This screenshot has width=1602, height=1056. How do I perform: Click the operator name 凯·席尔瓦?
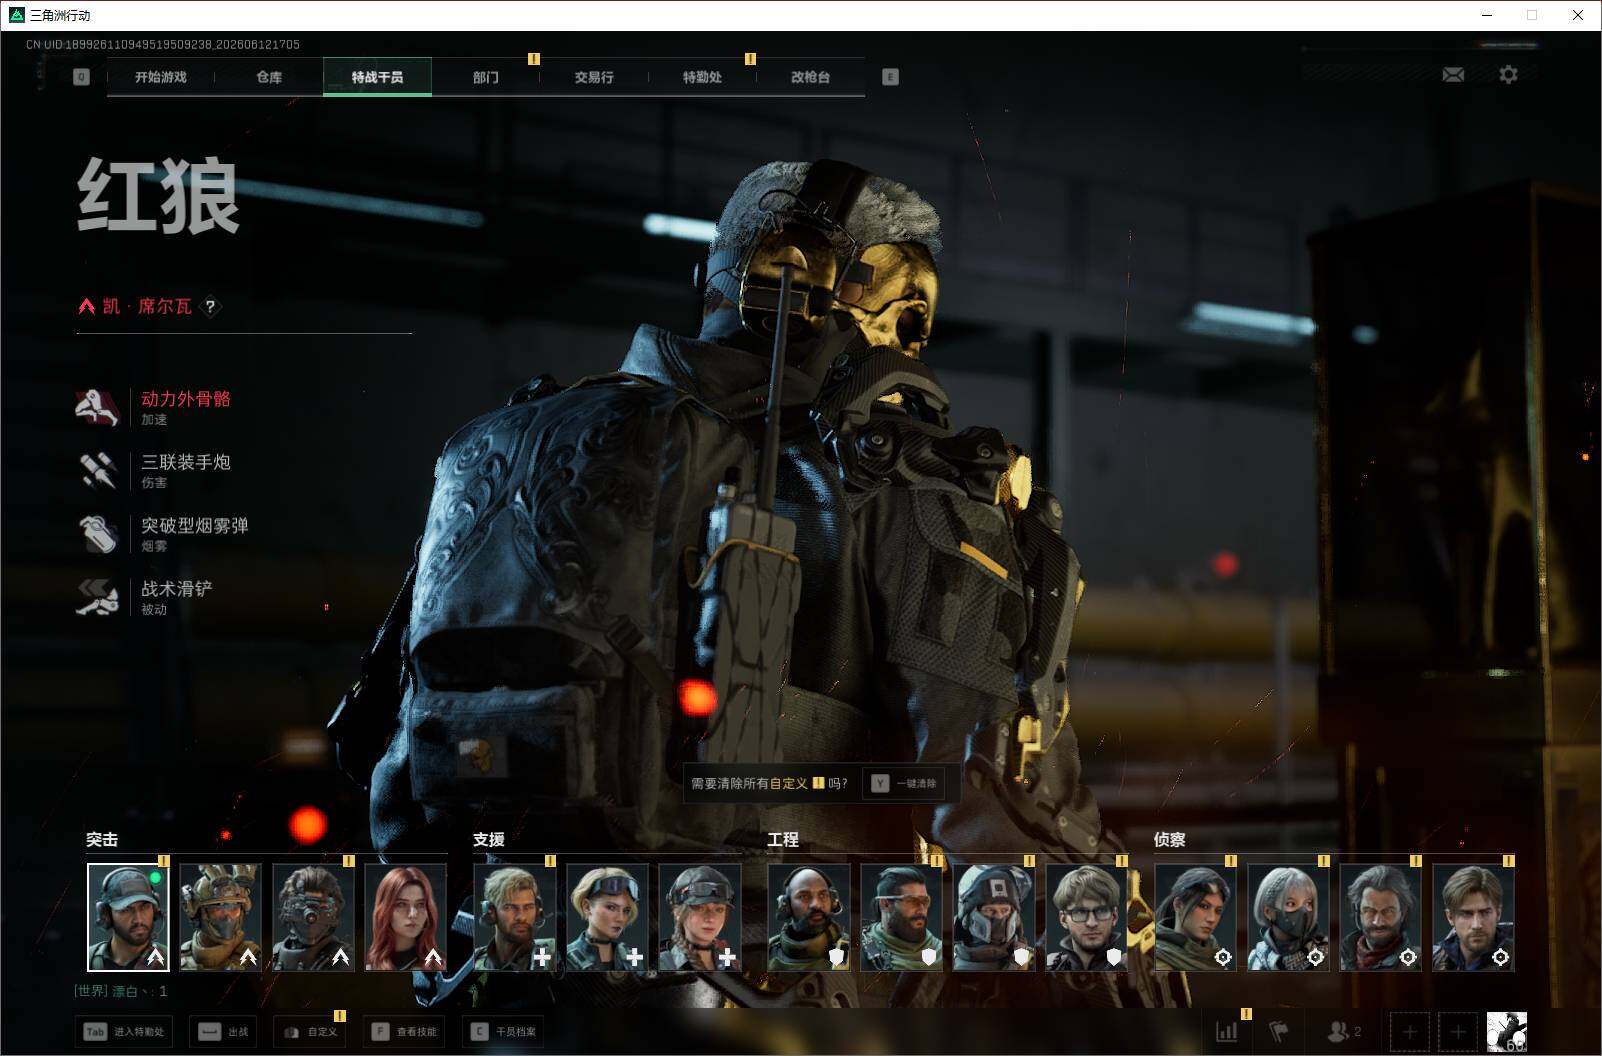[147, 307]
